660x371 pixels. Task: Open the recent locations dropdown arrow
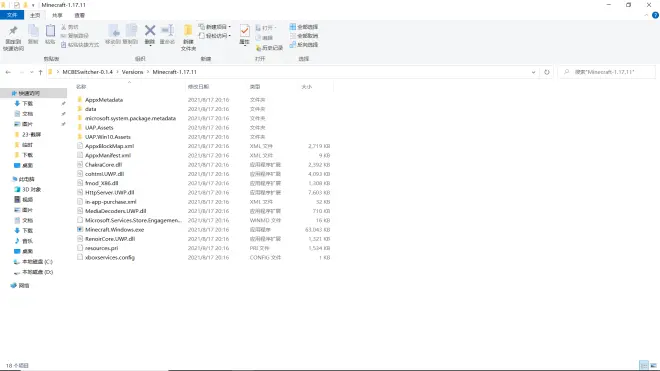(32, 72)
